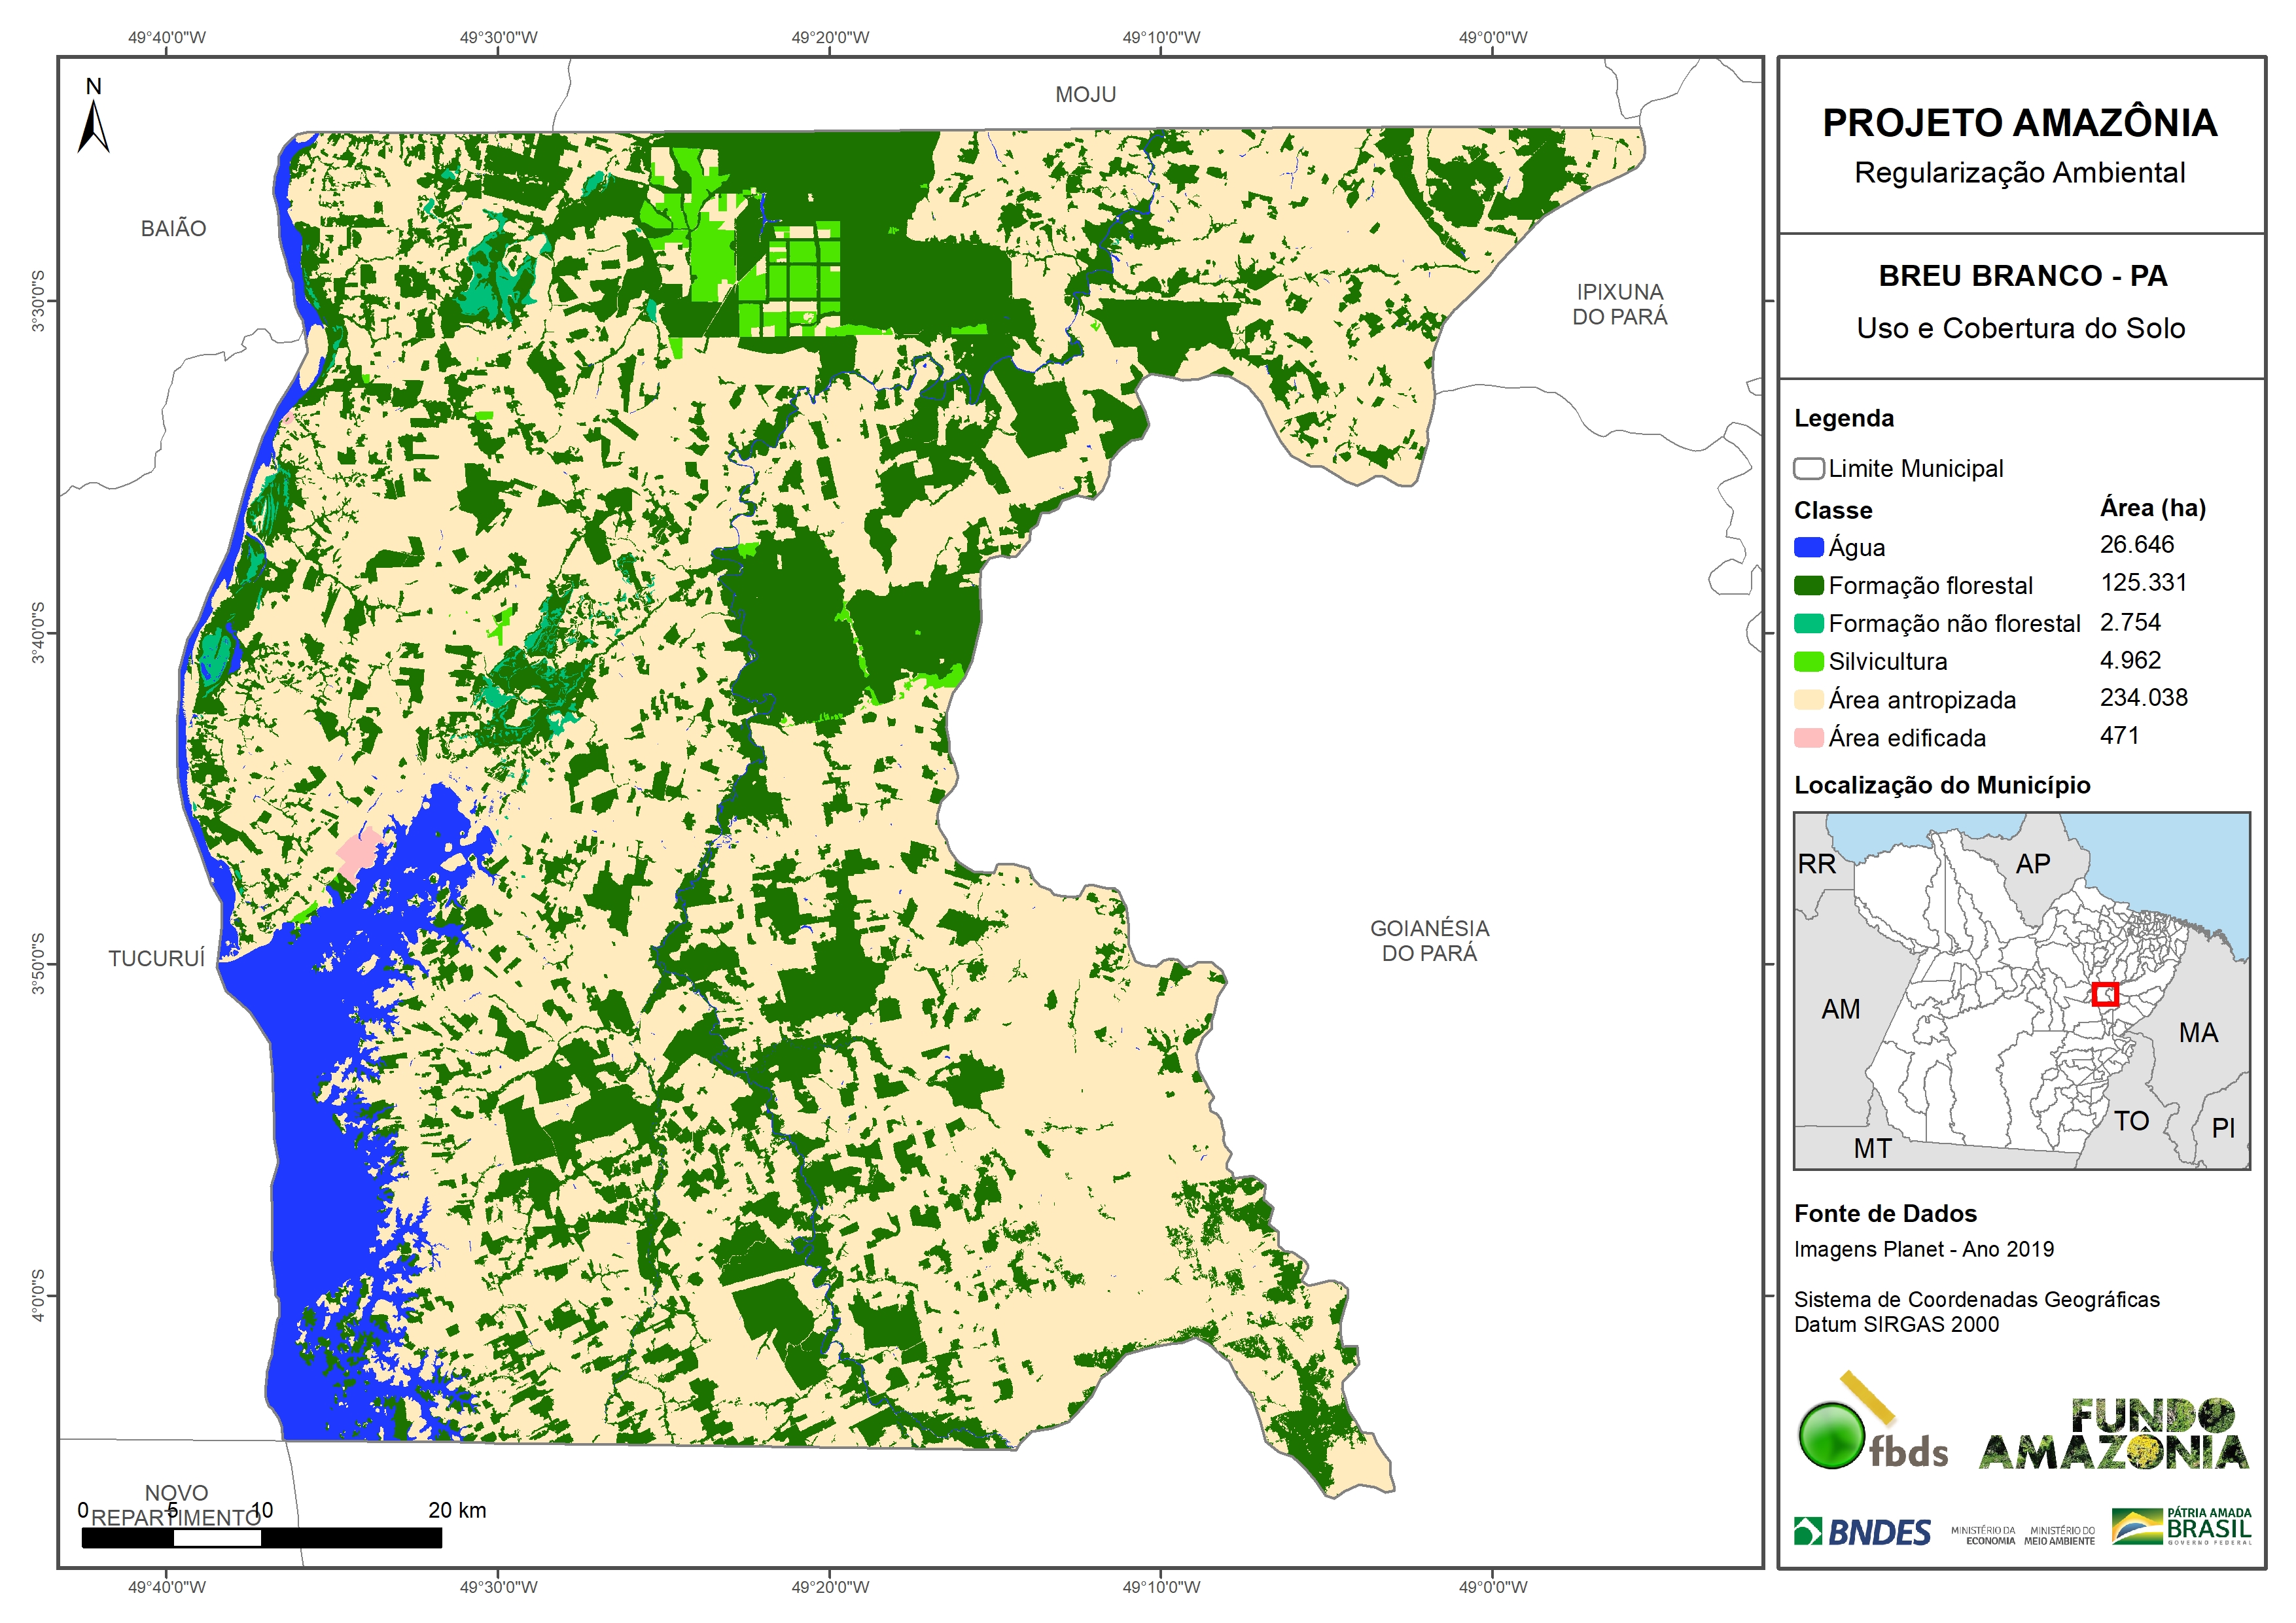
Task: Click the beige Área antropizada swatch
Action: [1808, 699]
